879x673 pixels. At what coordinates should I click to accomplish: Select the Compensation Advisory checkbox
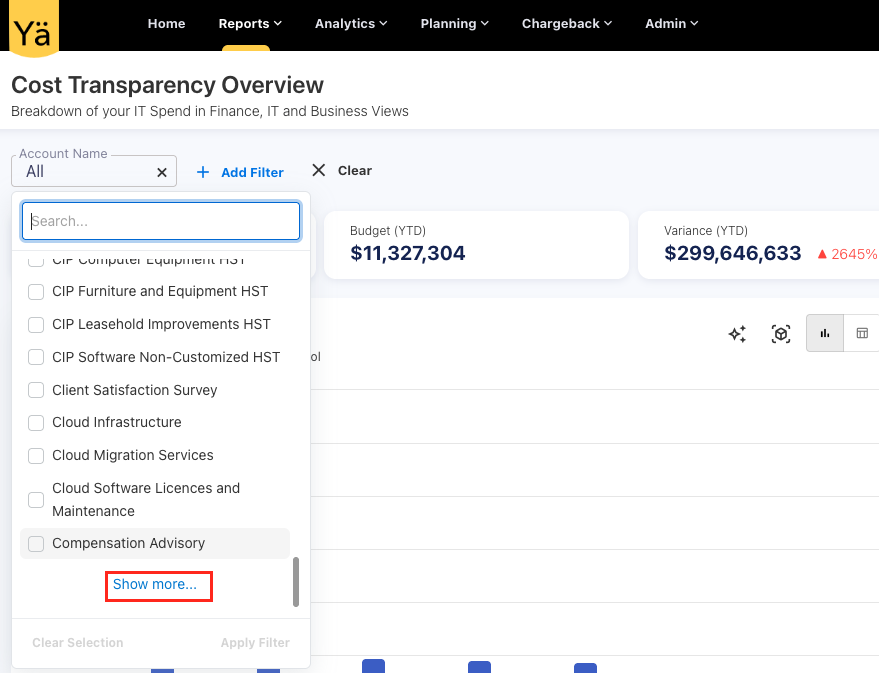pos(36,544)
